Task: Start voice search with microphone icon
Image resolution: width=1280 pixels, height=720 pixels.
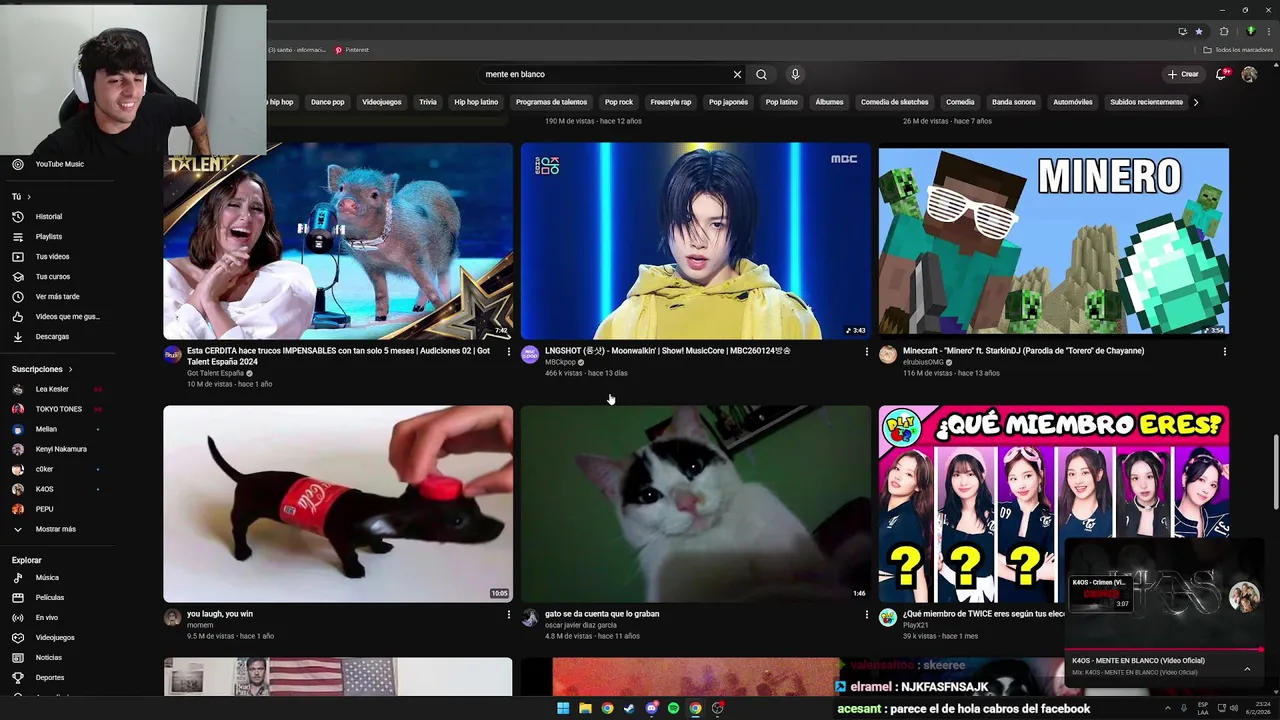Action: 795,74
